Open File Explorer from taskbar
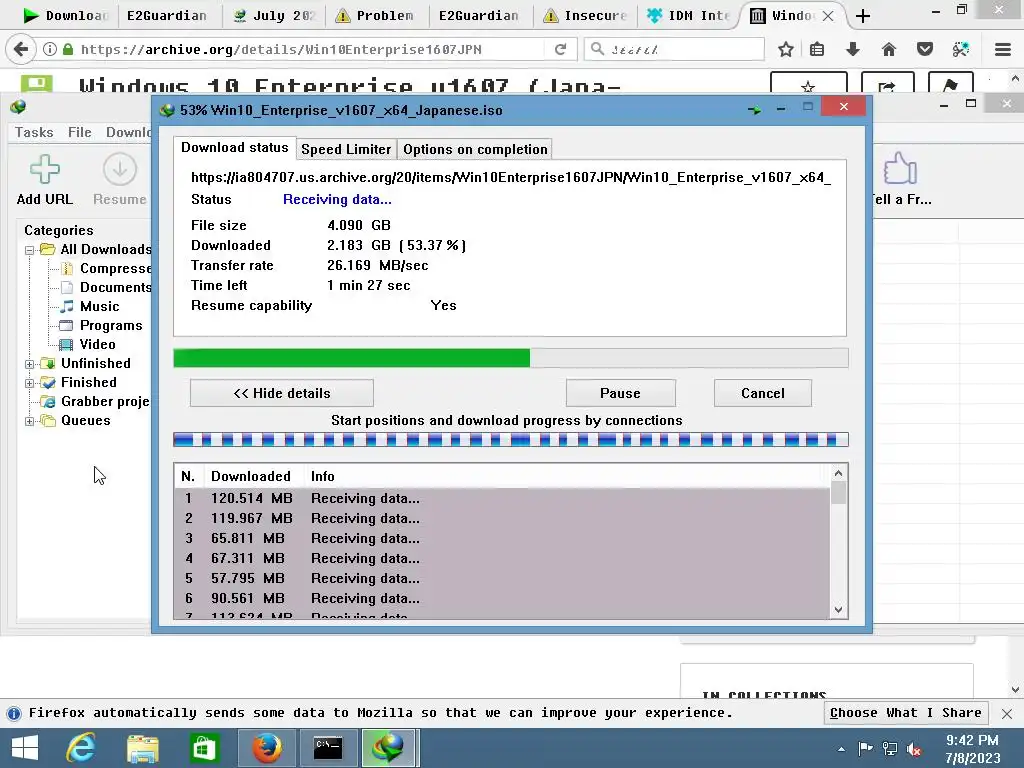 coord(142,748)
